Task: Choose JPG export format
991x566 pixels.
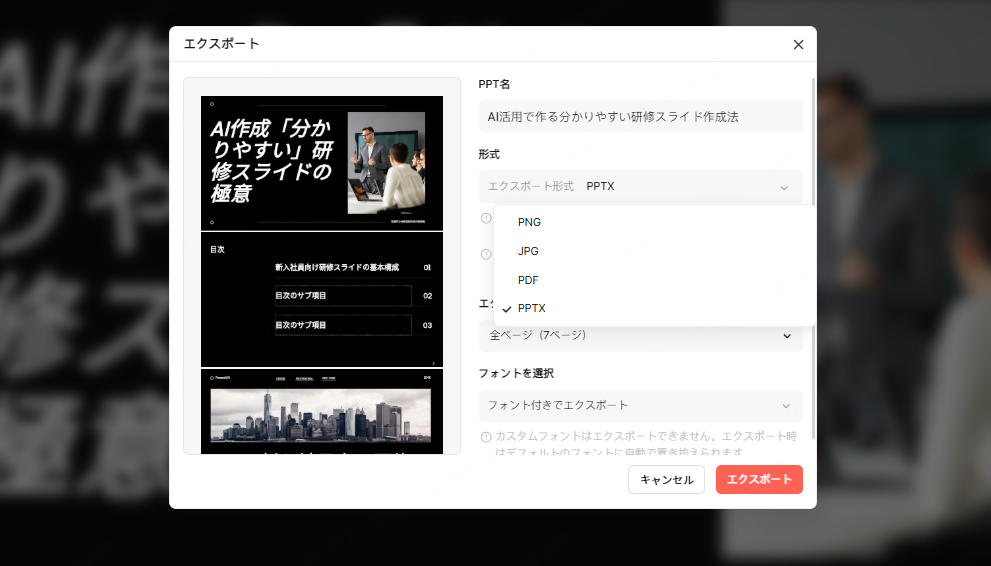Action: point(654,251)
